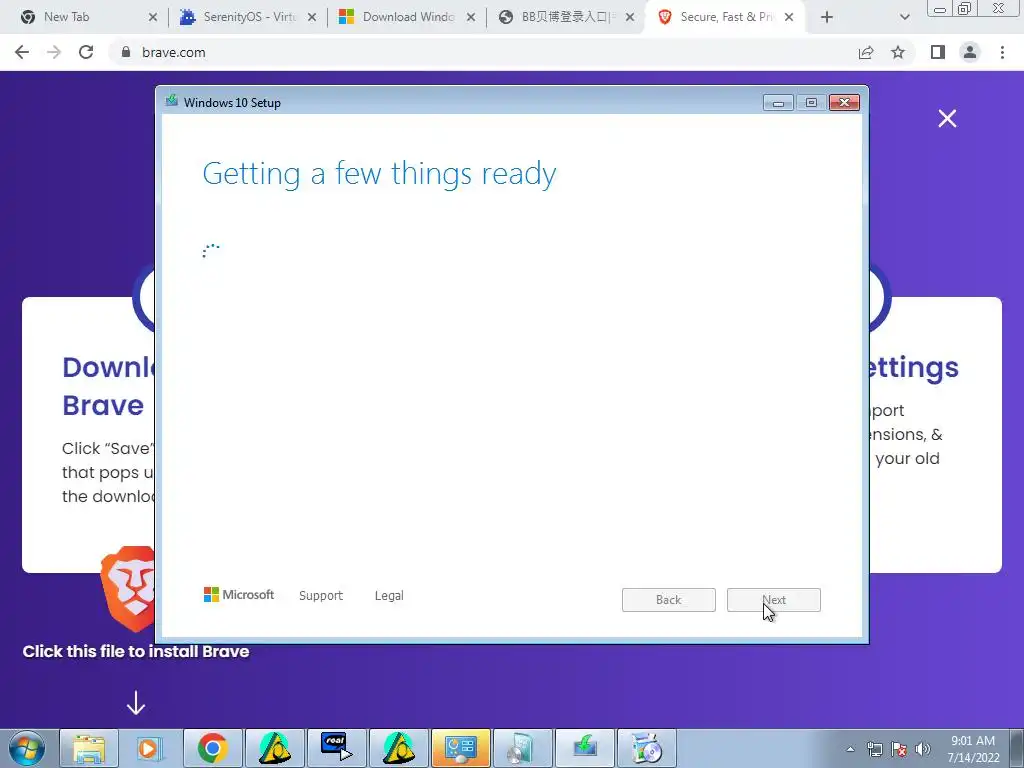1024x768 pixels.
Task: Restore down the Chrome browser window
Action: (965, 8)
